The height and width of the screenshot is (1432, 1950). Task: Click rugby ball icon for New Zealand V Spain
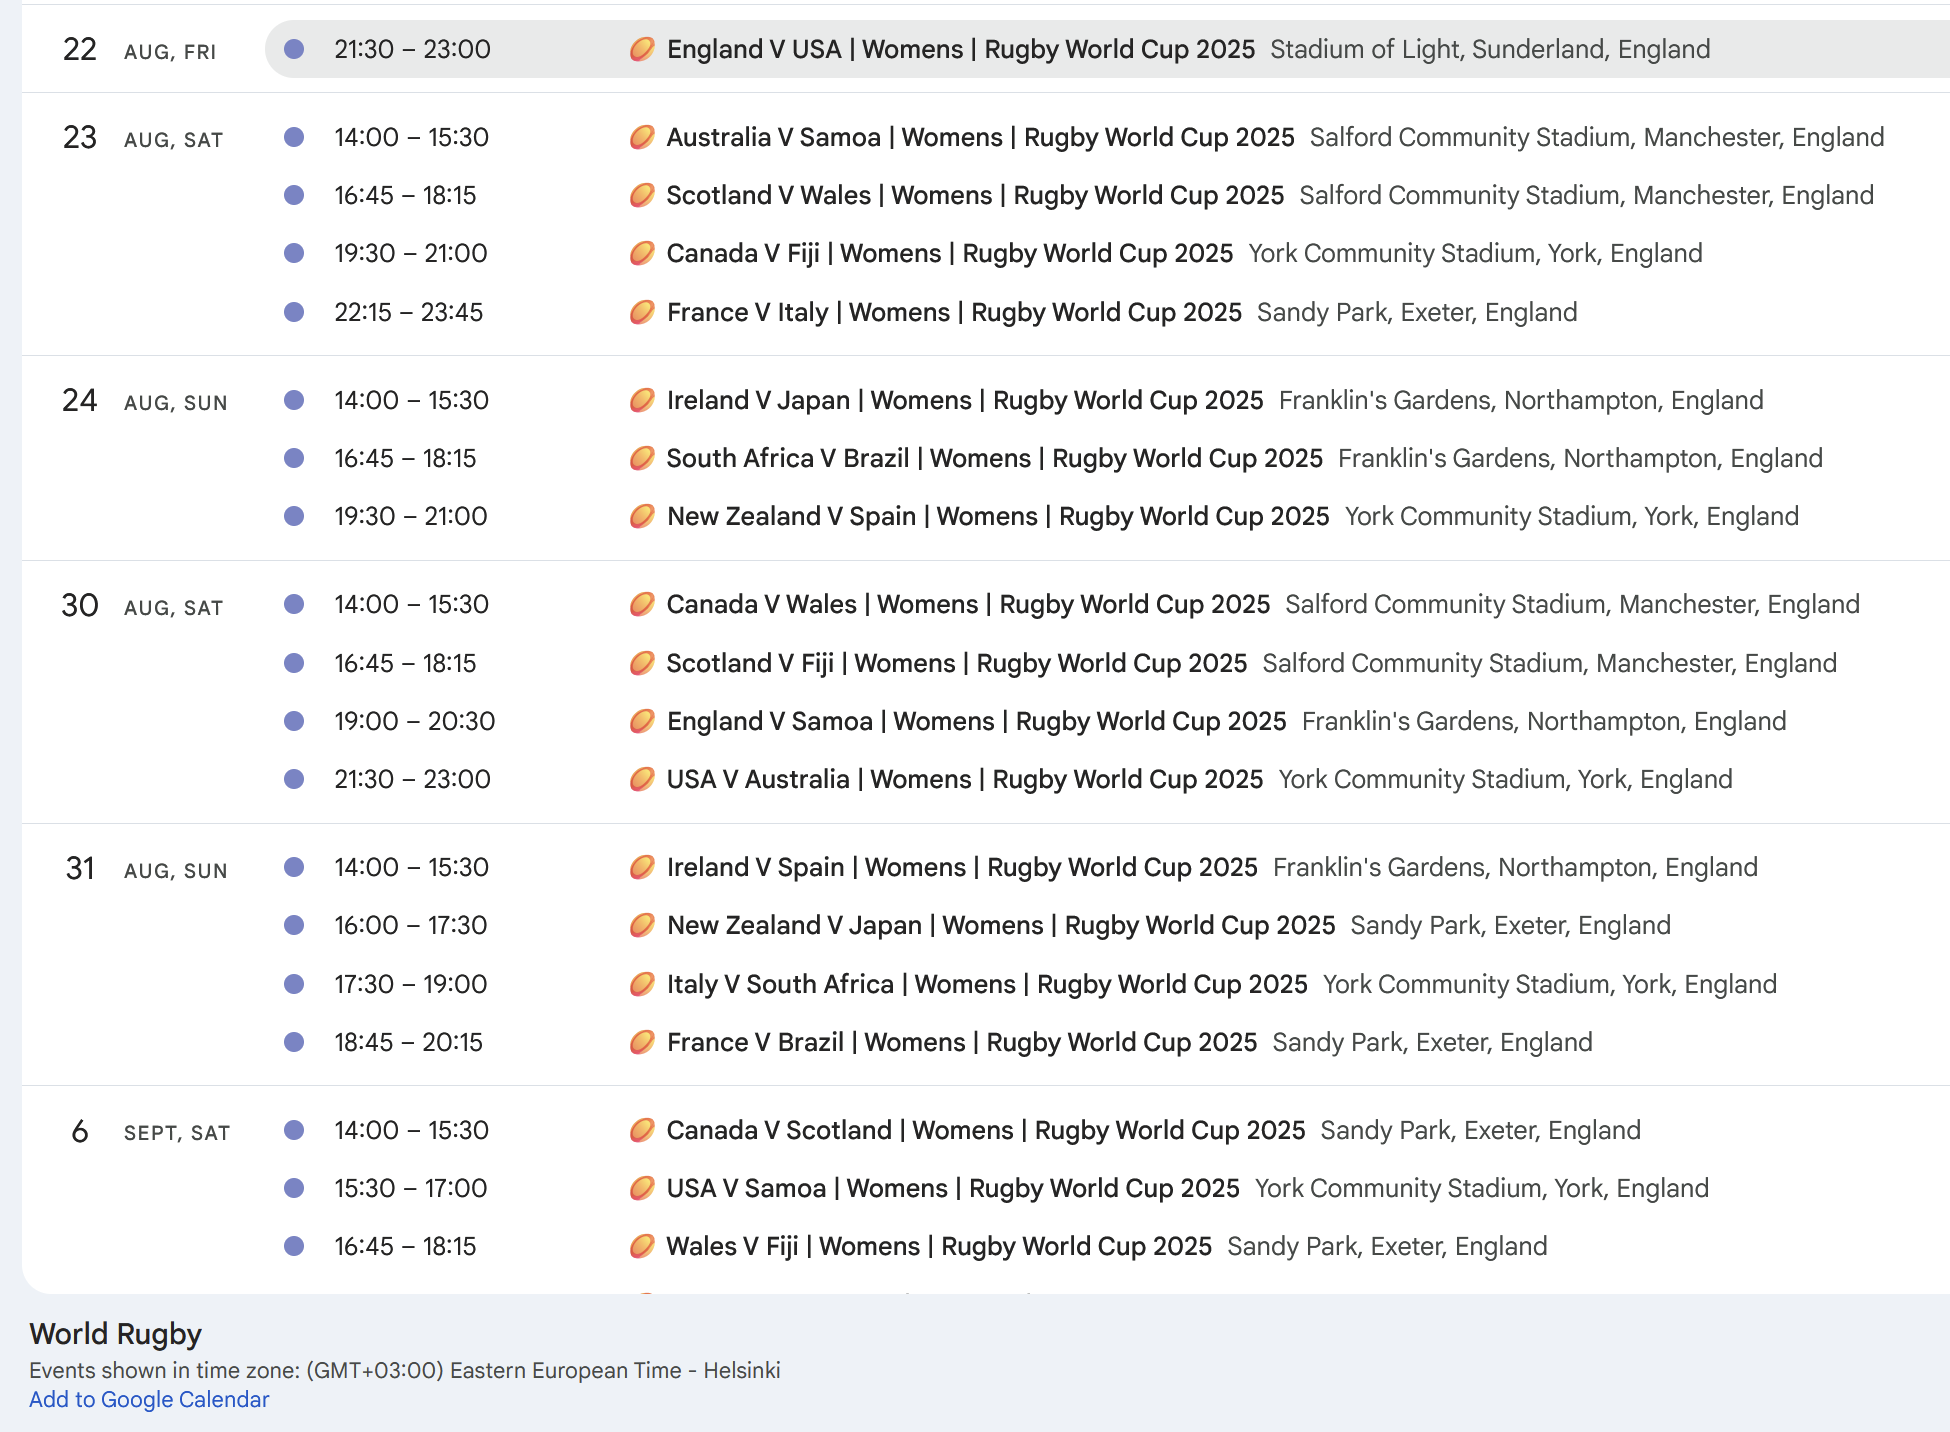click(x=642, y=516)
